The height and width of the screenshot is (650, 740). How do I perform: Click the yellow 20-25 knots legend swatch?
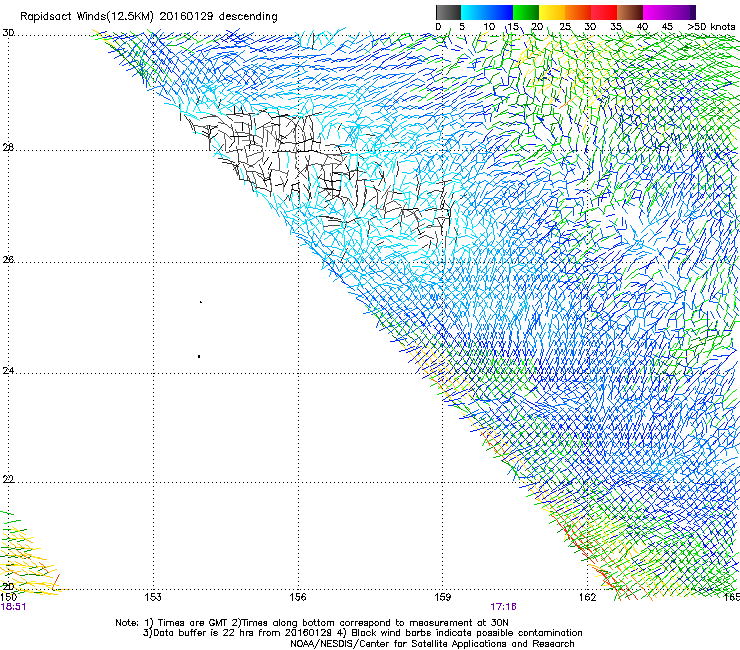tap(552, 12)
